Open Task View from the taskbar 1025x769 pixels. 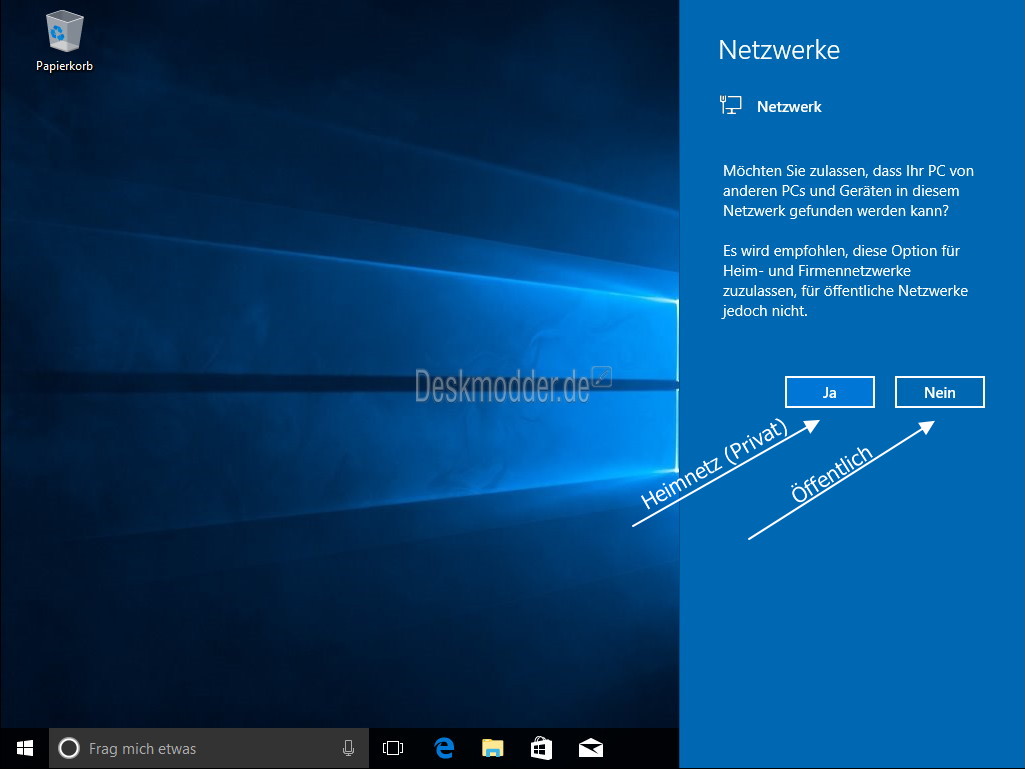(x=393, y=748)
